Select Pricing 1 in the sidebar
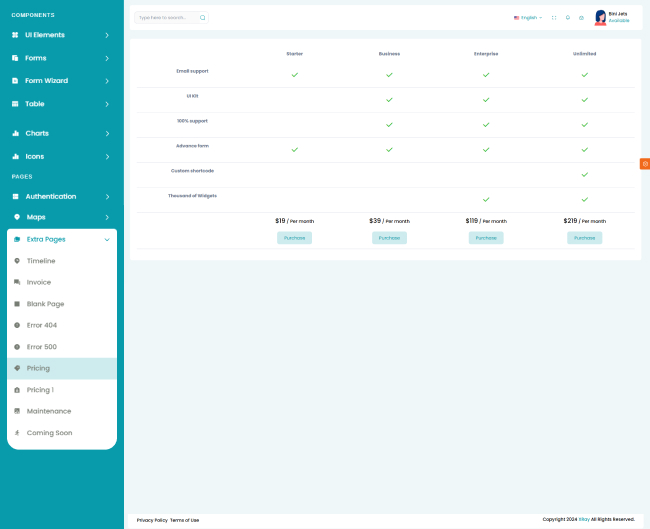The width and height of the screenshot is (650, 529). (x=40, y=390)
